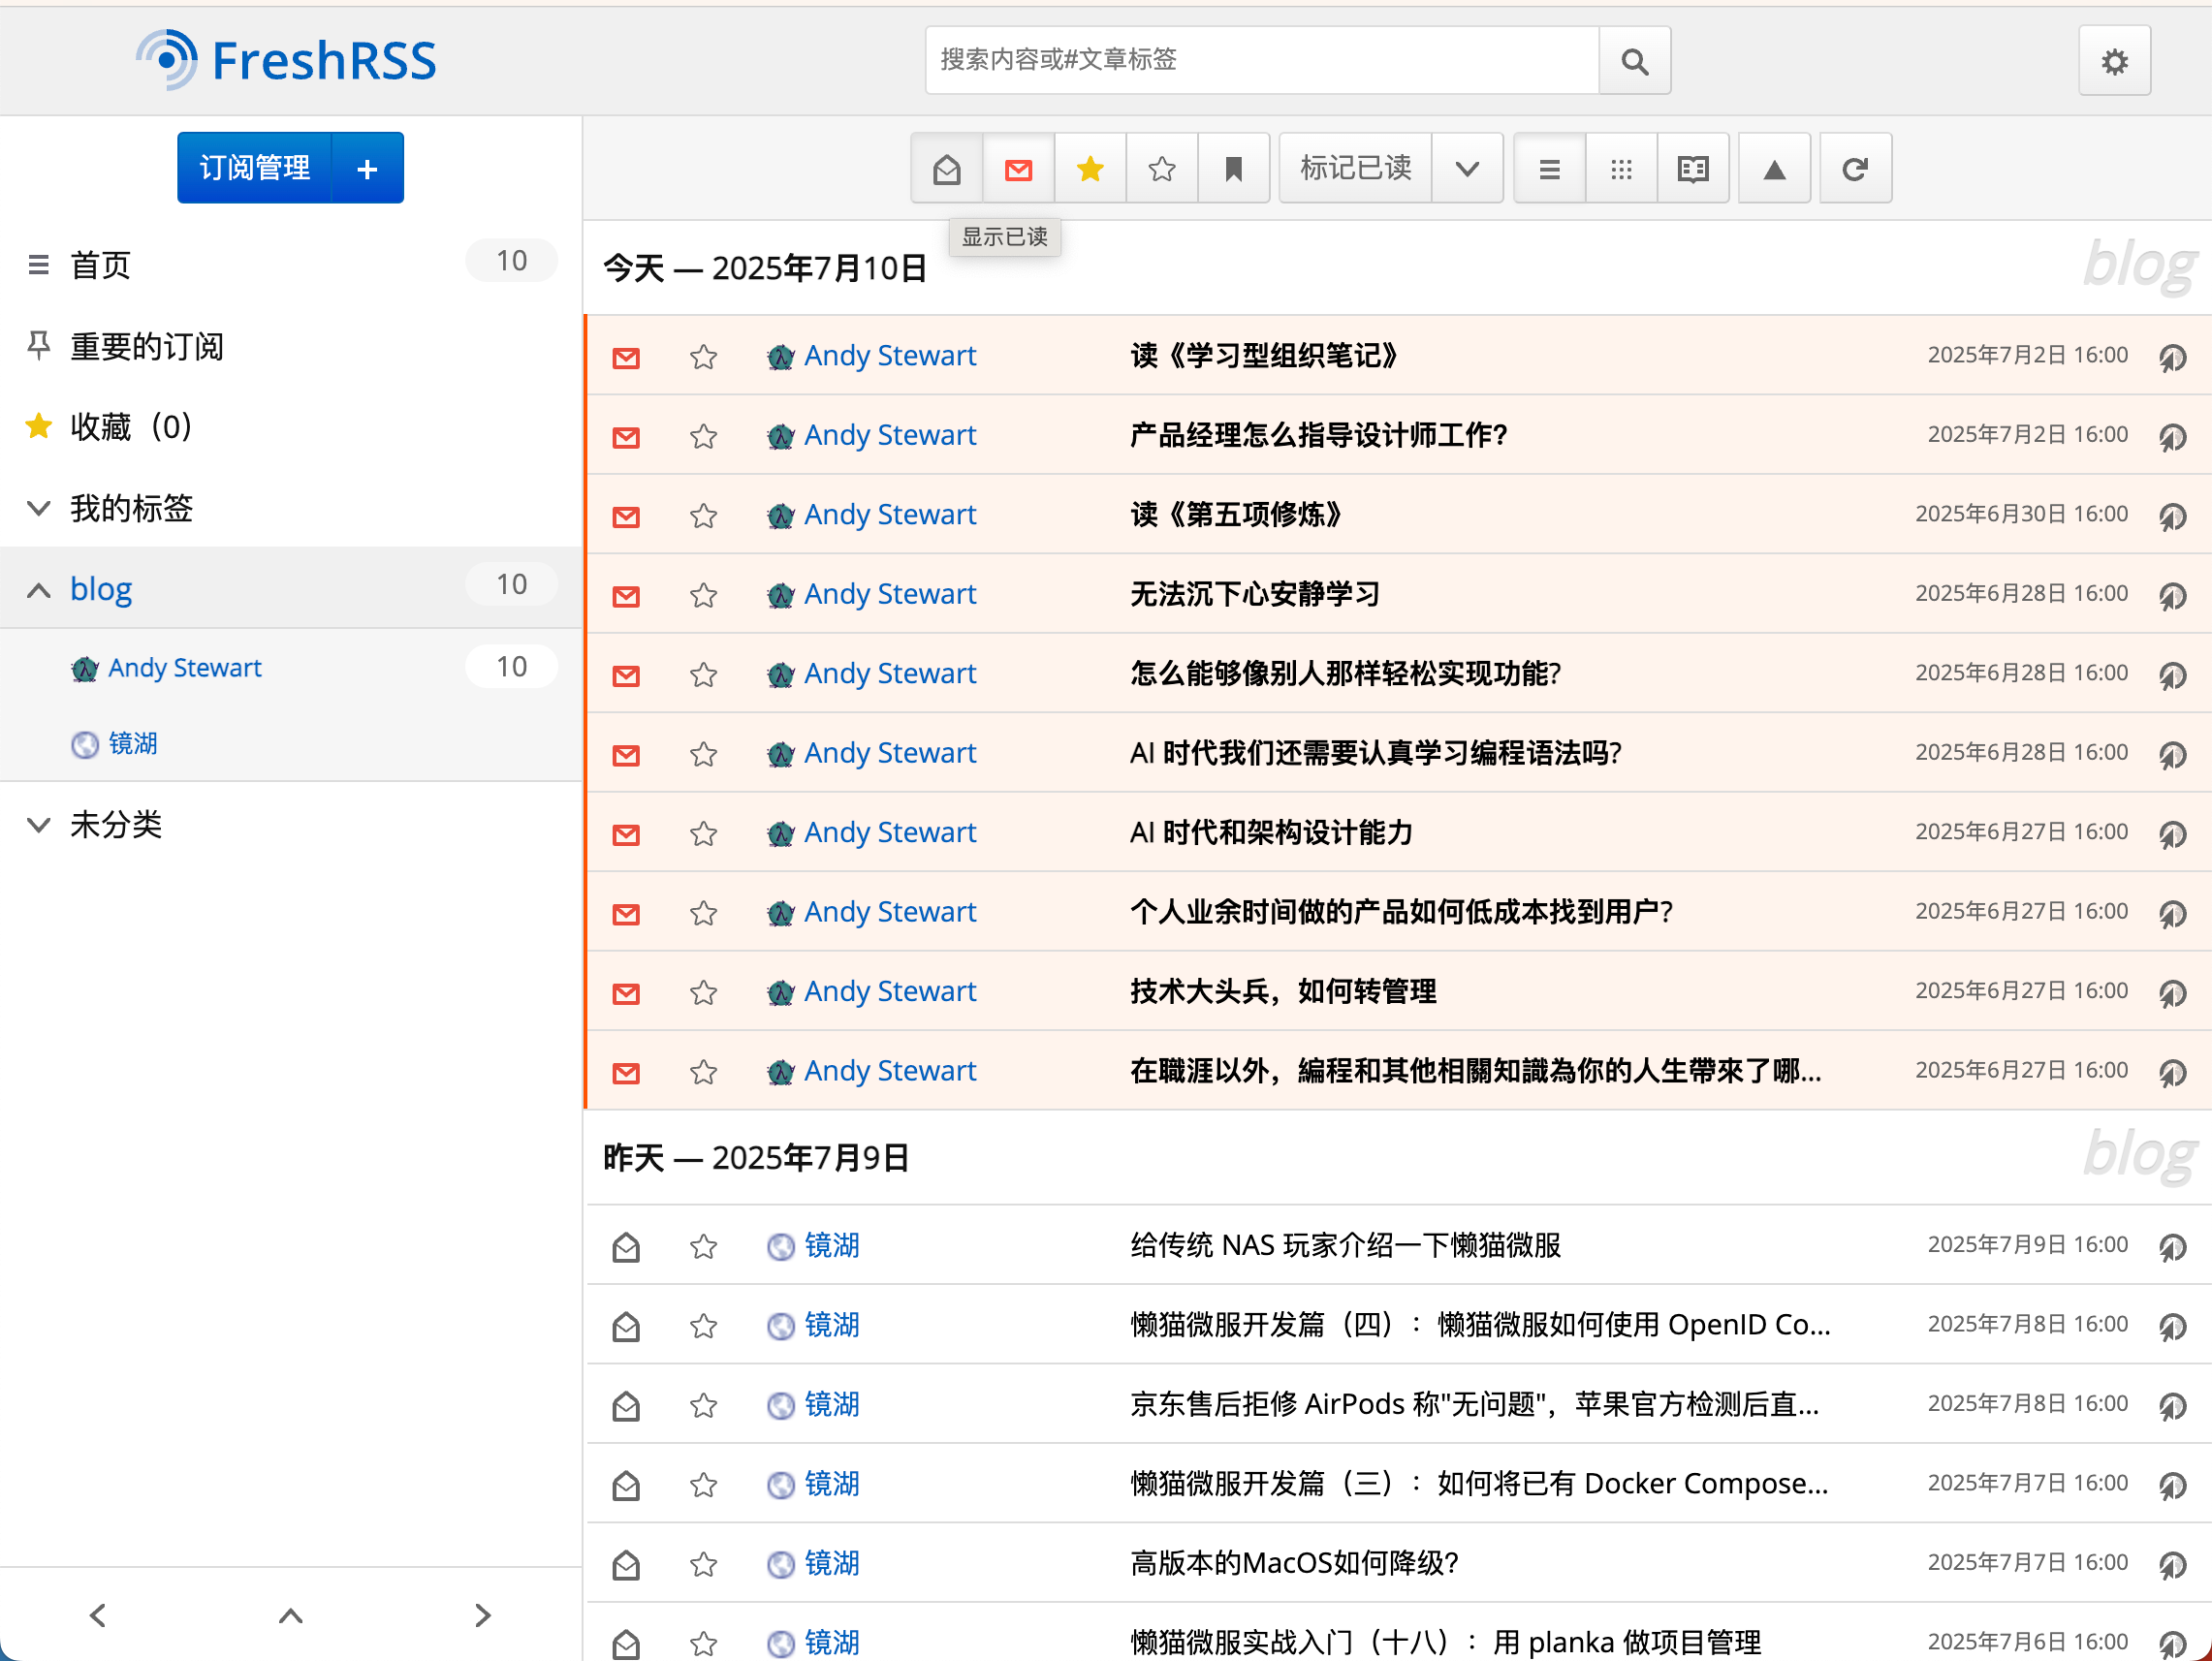Mark 产品经理怎么指导设计师工作 as read
This screenshot has width=2212, height=1661.
626,437
